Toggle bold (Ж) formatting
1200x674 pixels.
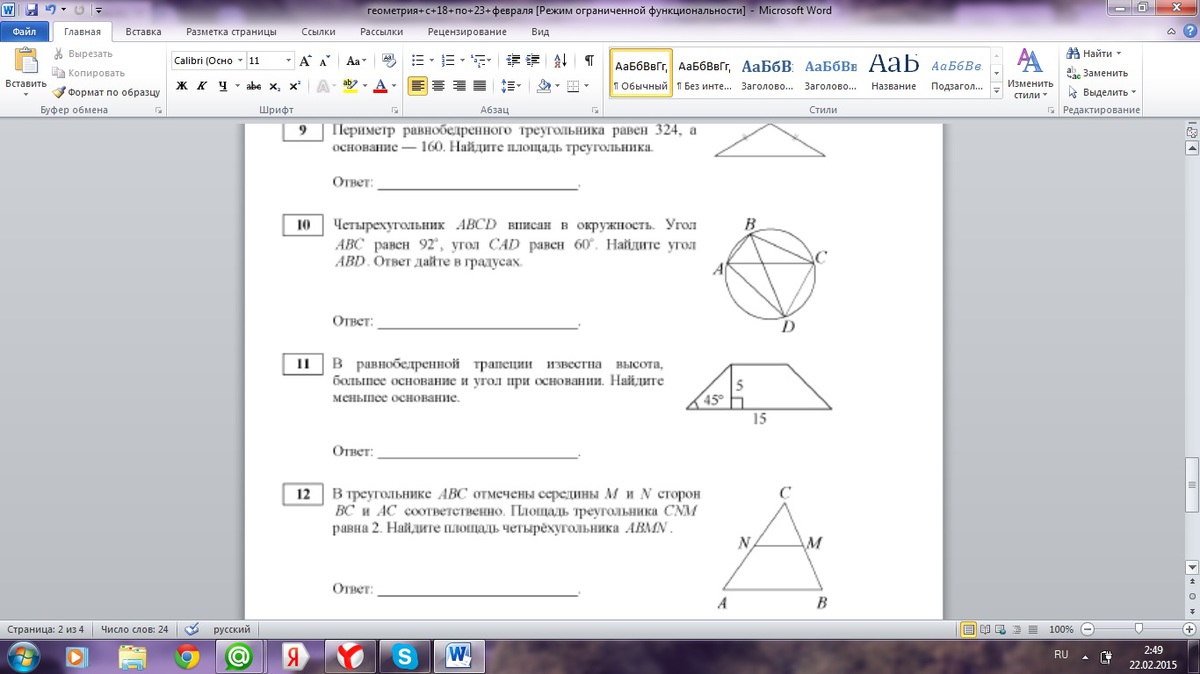tap(181, 86)
